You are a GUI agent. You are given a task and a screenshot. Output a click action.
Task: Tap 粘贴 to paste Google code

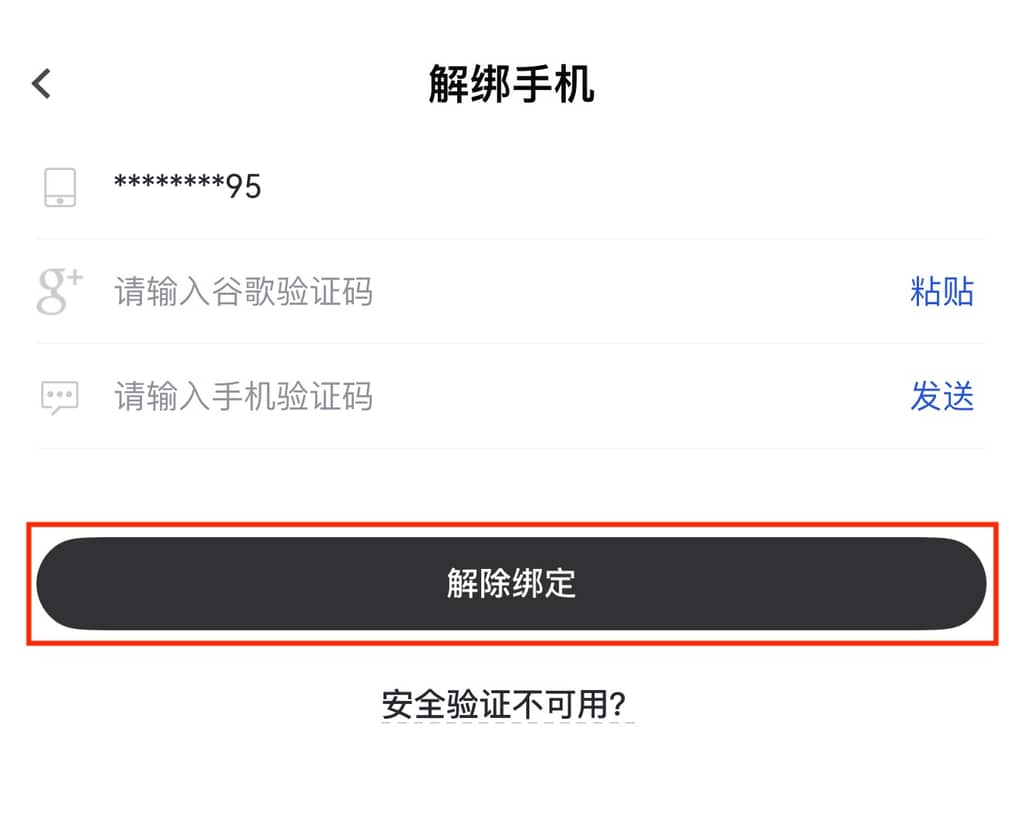point(941,292)
